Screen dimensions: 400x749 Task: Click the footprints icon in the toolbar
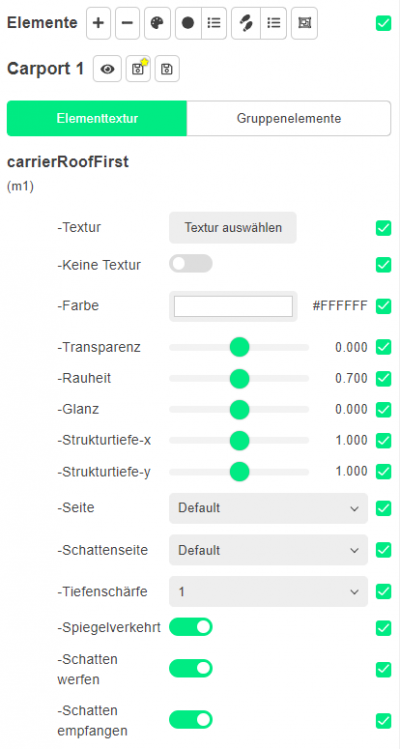coord(246,23)
